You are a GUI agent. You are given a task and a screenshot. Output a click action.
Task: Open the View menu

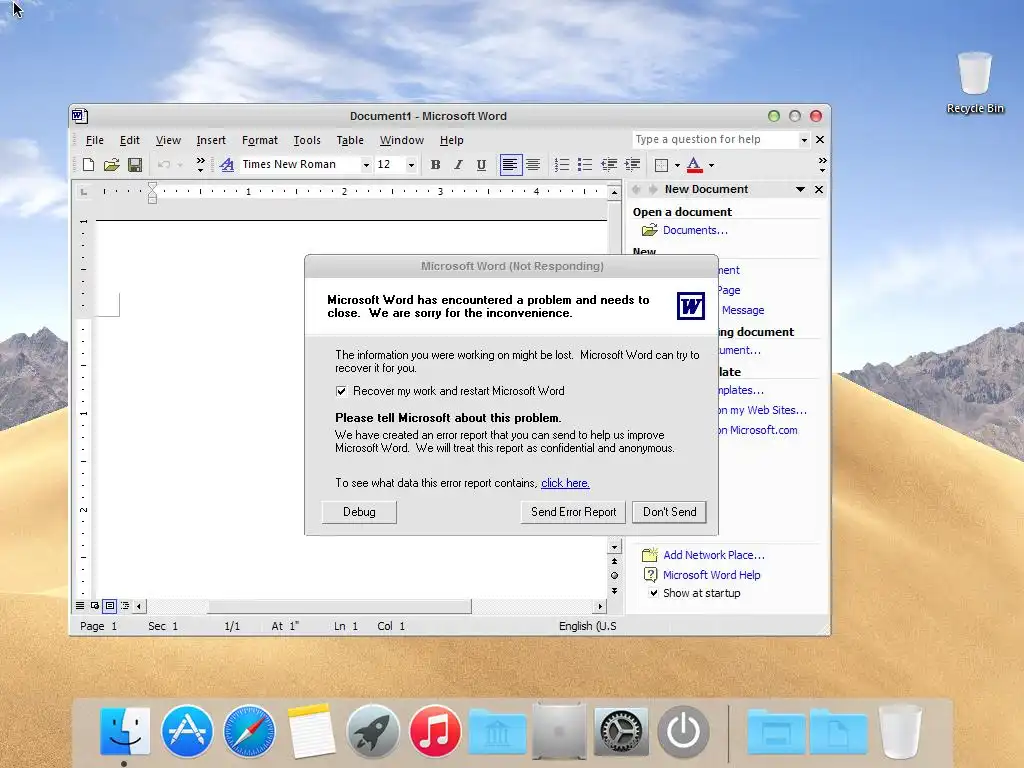point(168,140)
